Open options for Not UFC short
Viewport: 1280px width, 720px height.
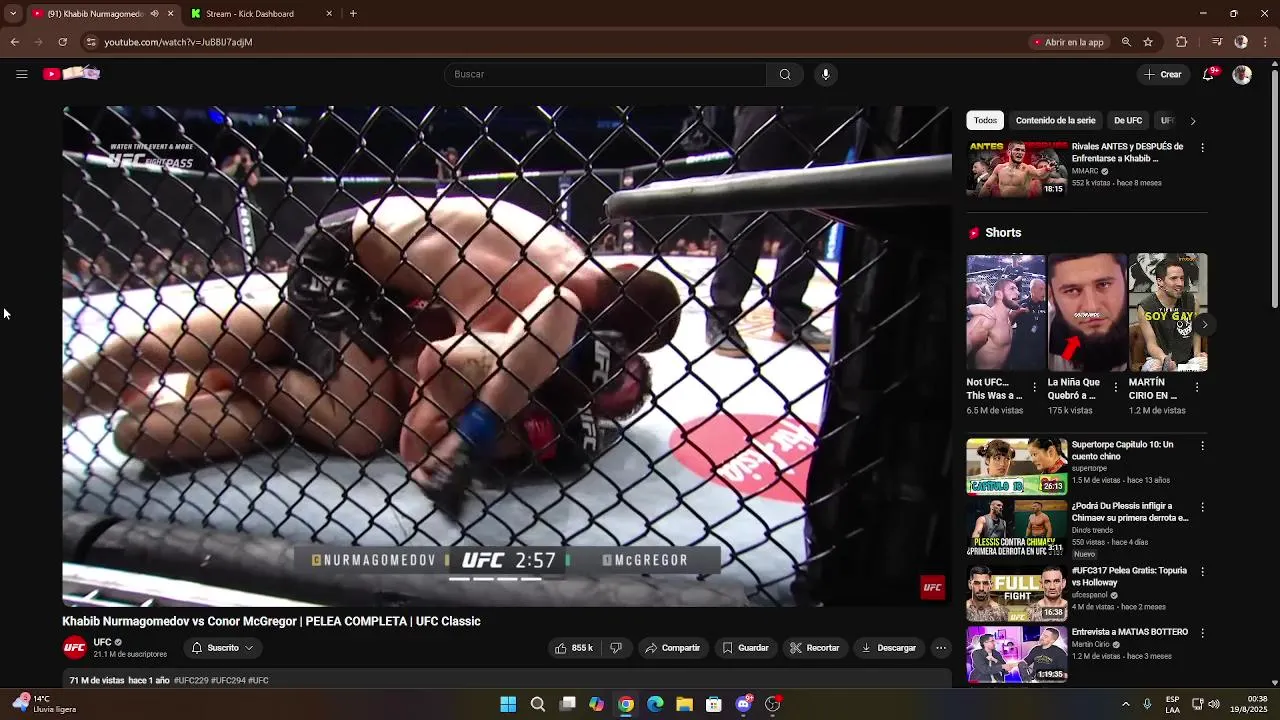pos(1034,387)
